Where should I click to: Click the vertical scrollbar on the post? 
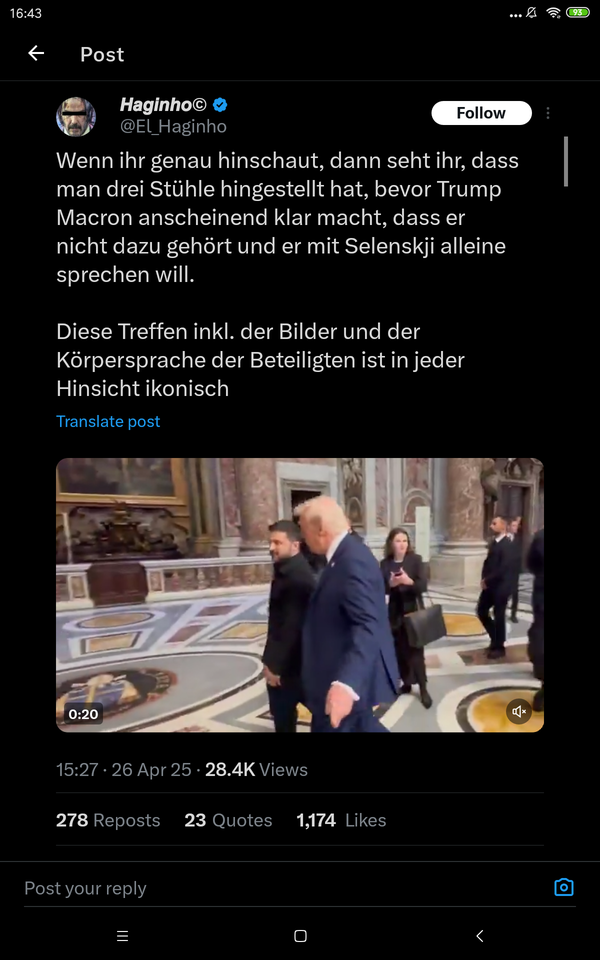pyautogui.click(x=566, y=161)
